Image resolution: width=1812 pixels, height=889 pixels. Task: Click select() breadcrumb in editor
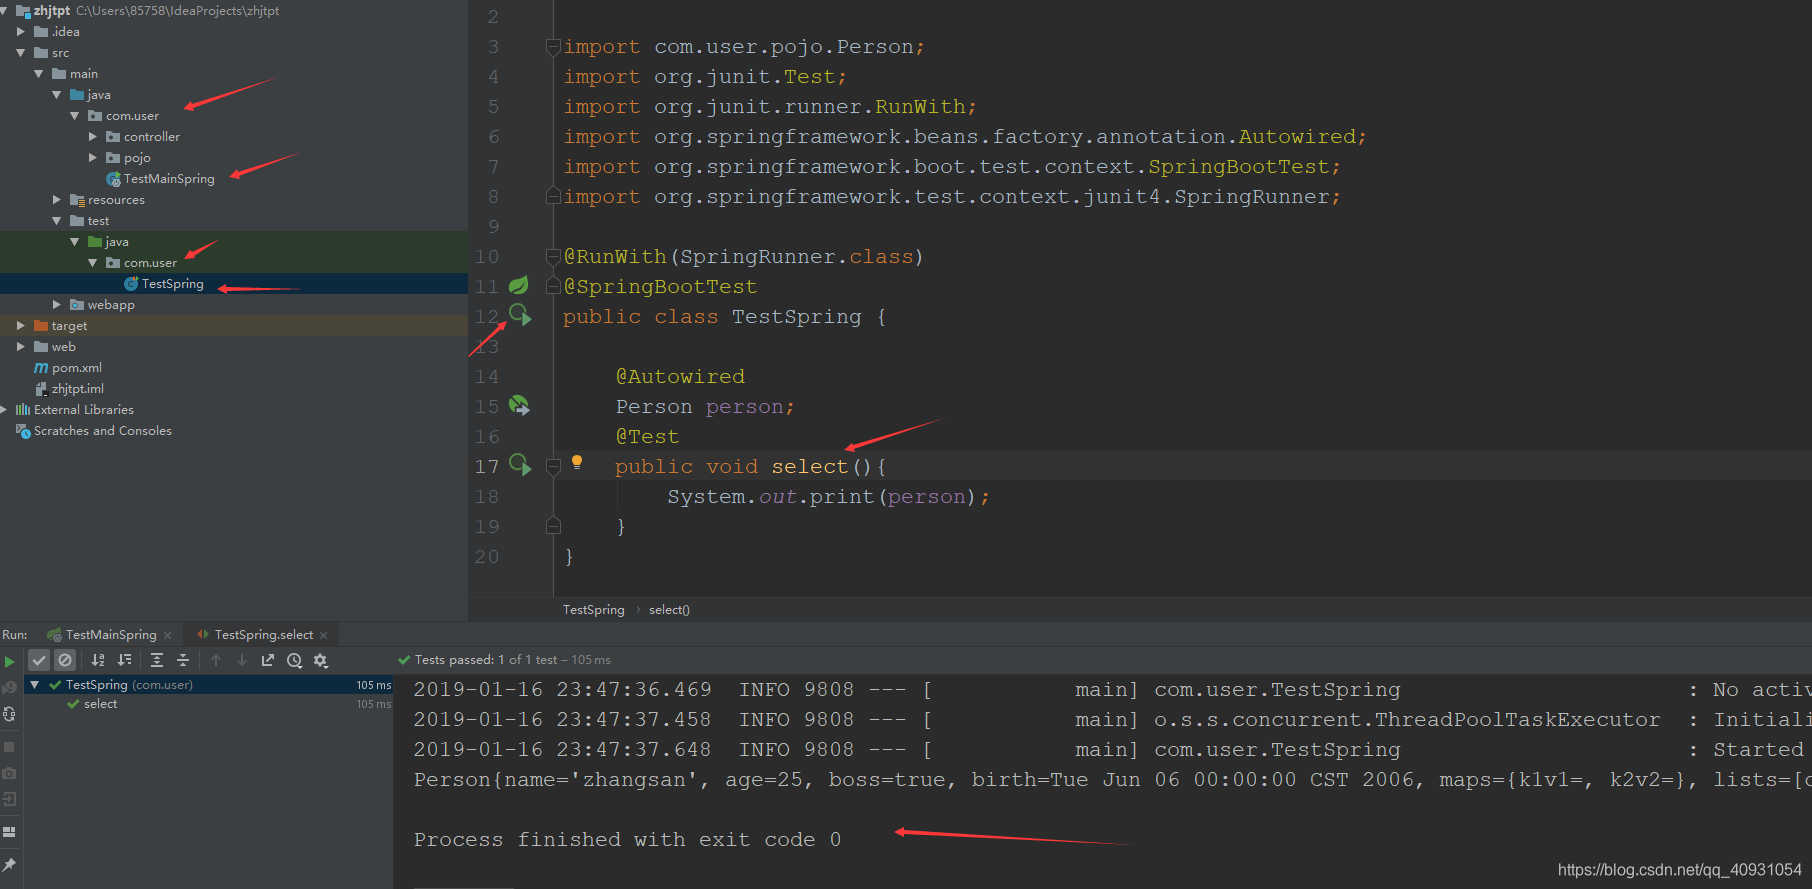pos(669,610)
